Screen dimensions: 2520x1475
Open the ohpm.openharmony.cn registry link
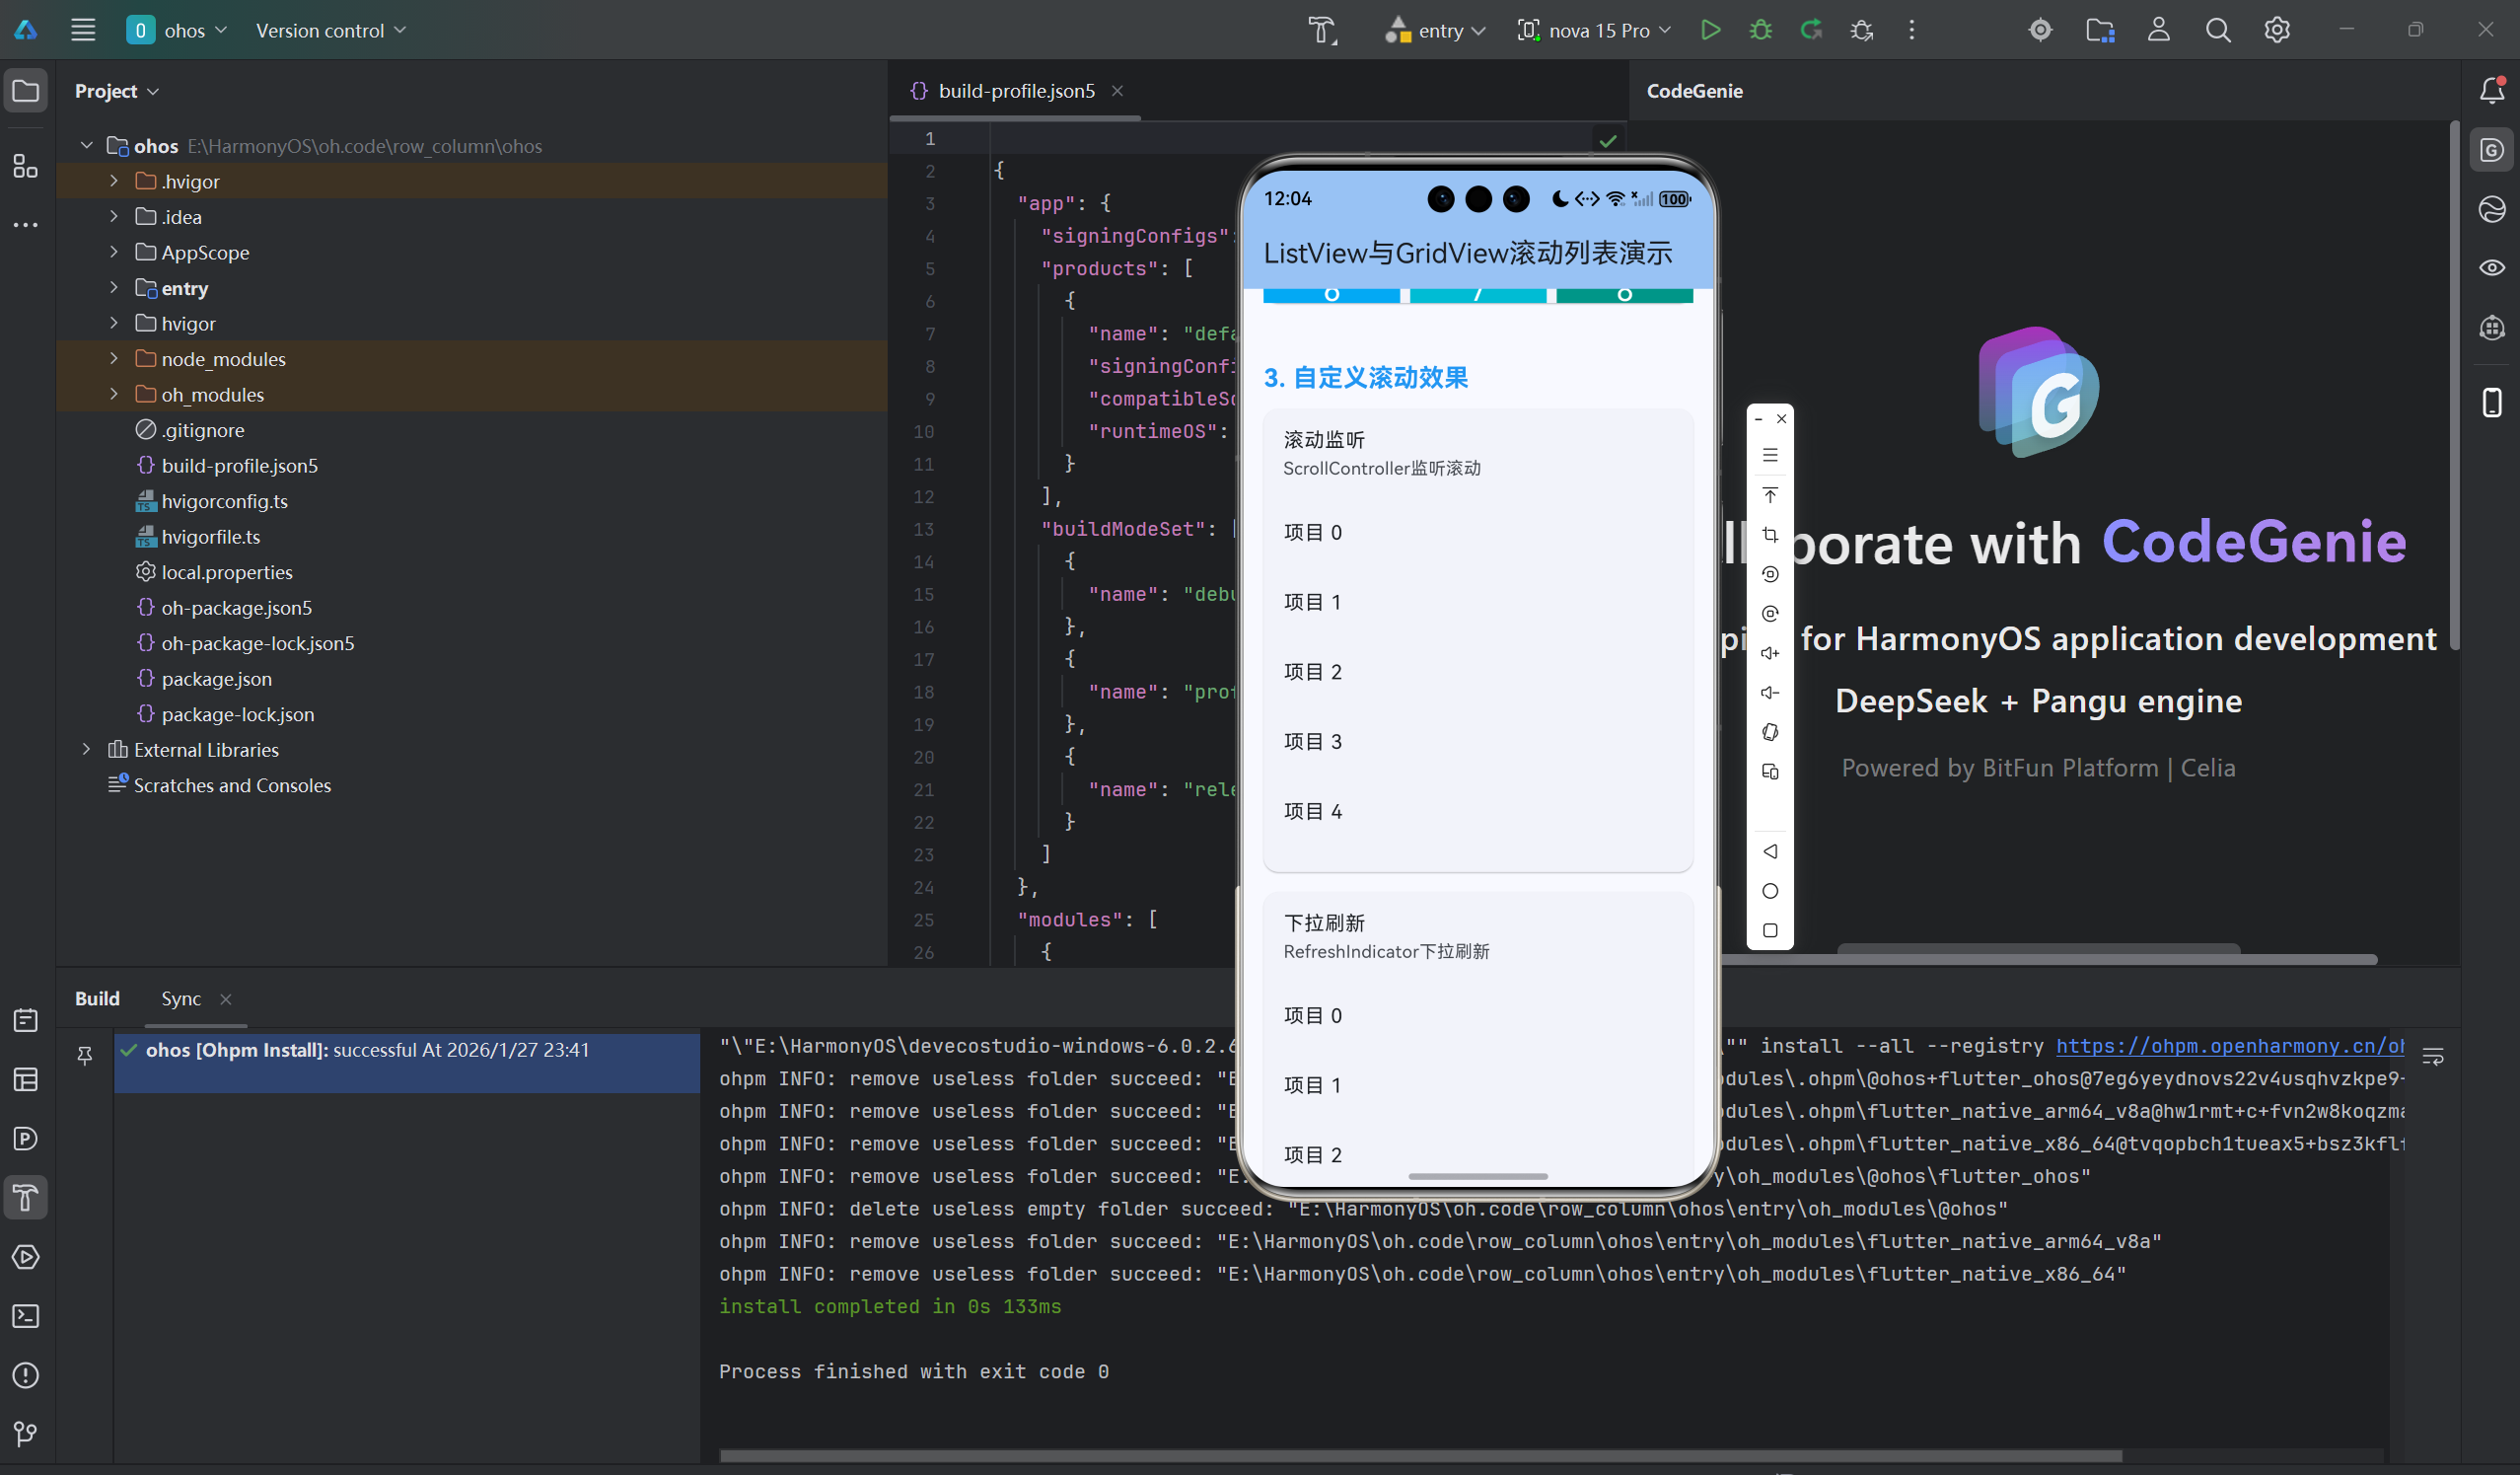tap(2229, 1046)
